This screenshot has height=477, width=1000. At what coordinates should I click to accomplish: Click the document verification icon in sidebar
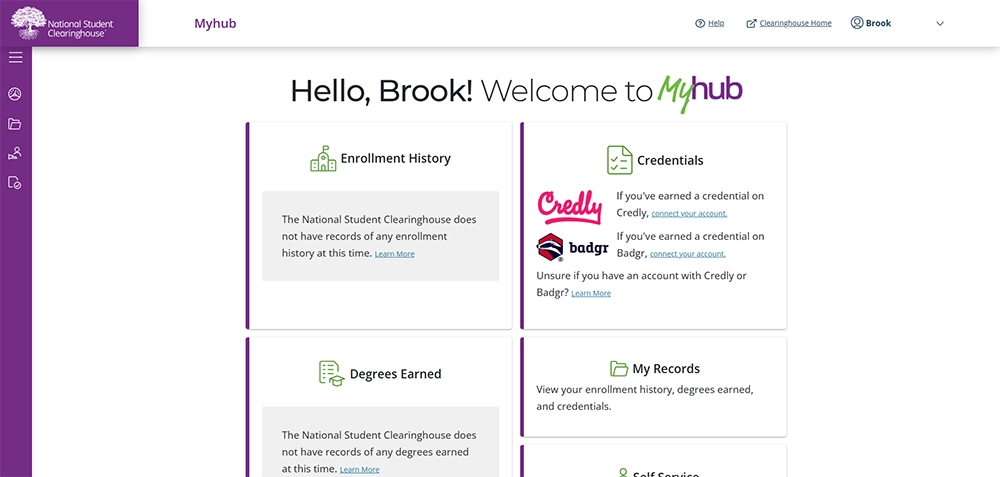(x=15, y=183)
